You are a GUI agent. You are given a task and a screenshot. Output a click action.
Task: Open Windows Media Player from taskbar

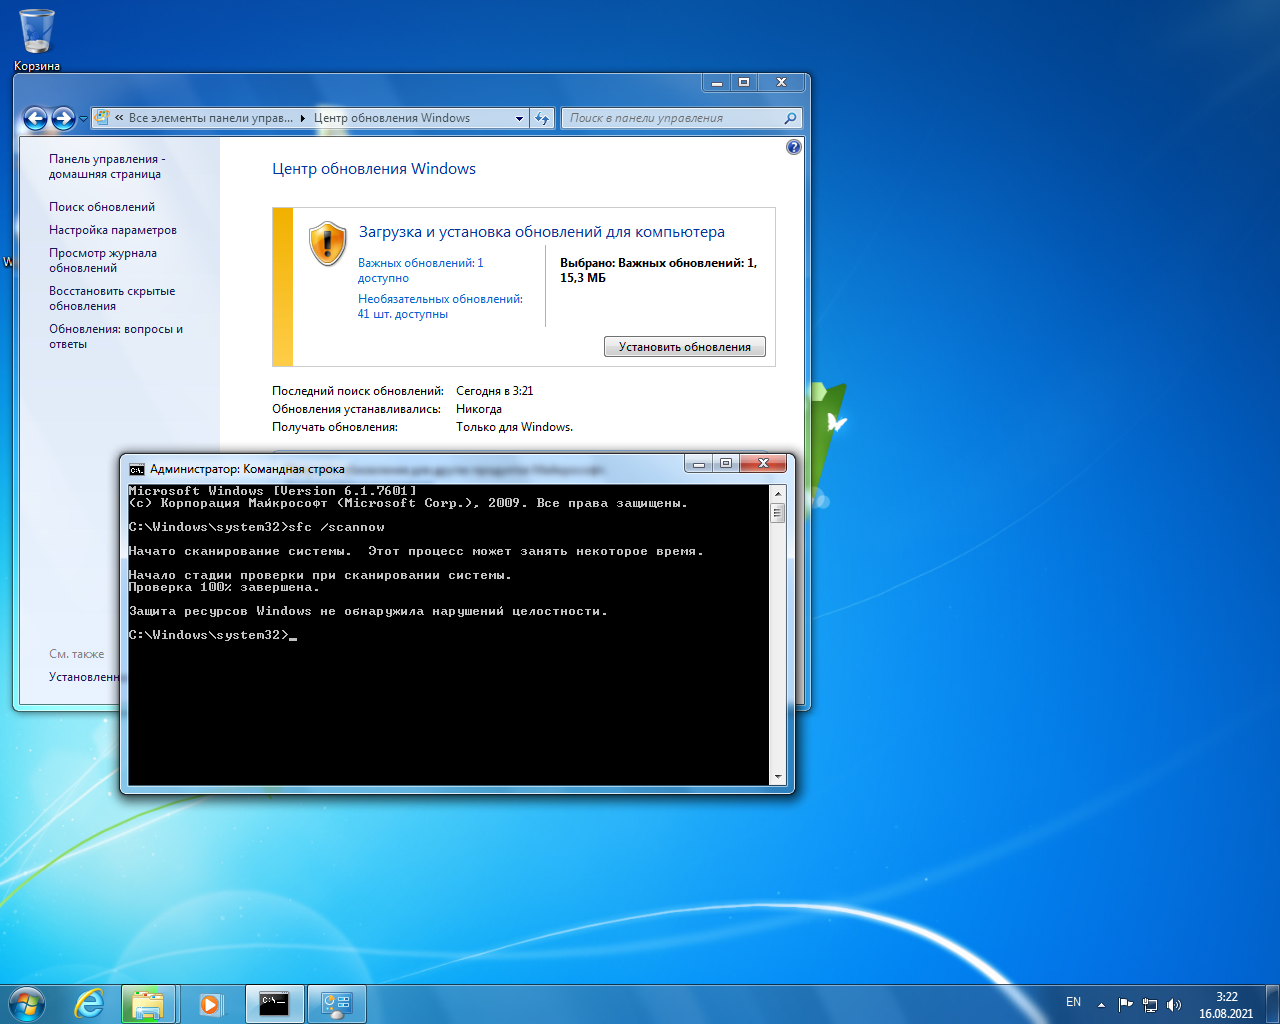pos(210,1004)
